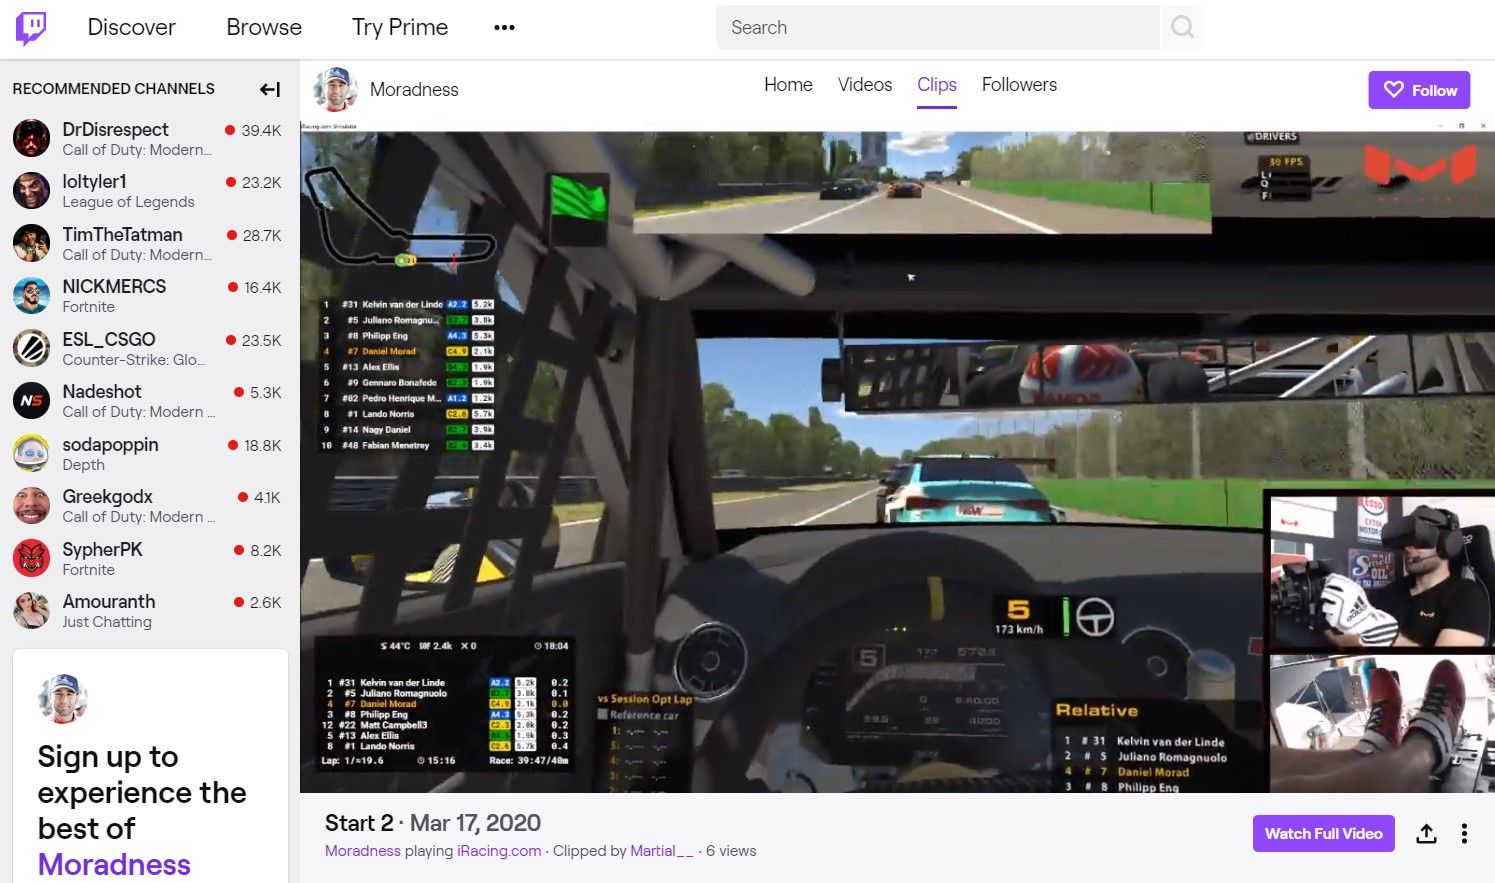The width and height of the screenshot is (1495, 883).
Task: Collapse the Recommended Channels sidebar
Action: click(269, 89)
